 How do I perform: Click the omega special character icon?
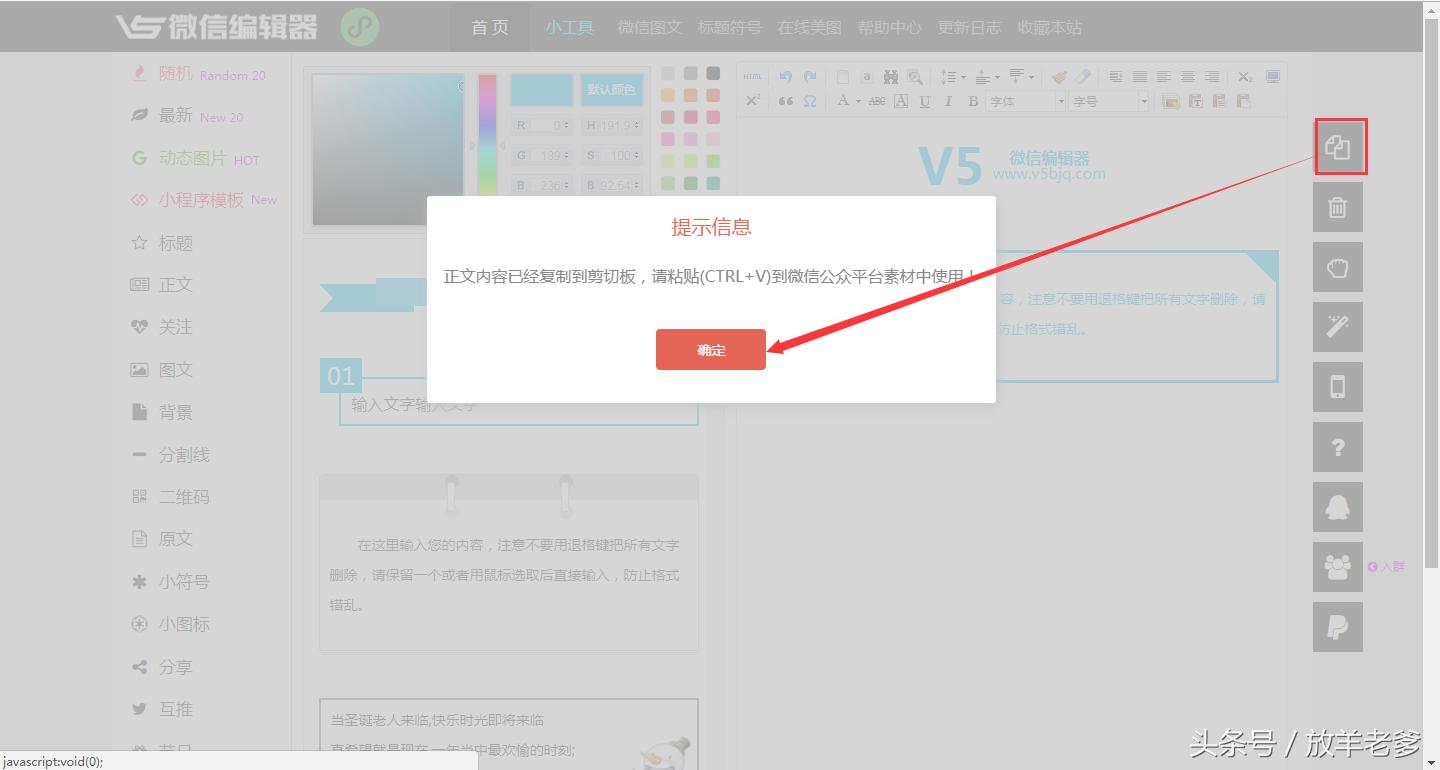pyautogui.click(x=812, y=100)
